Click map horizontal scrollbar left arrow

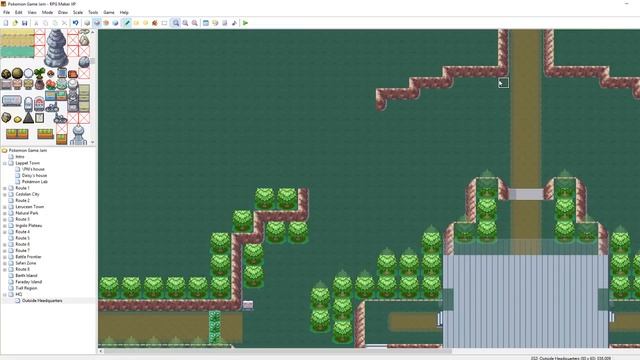click(101, 351)
